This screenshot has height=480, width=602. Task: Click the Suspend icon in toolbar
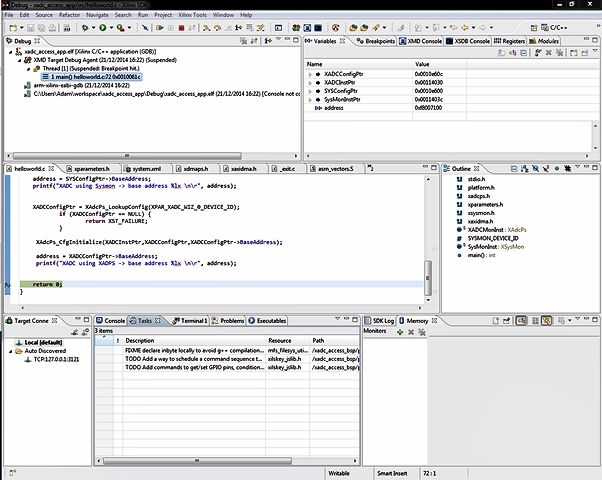(x=171, y=28)
